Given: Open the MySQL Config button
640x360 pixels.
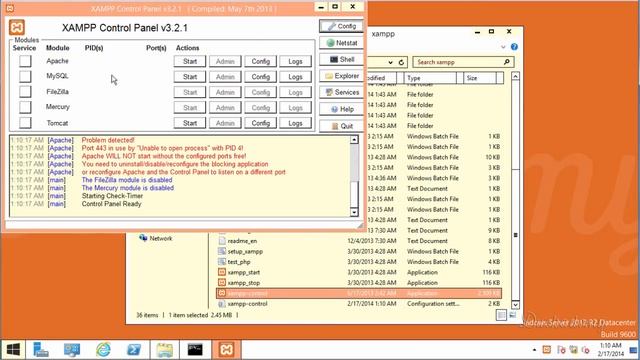Looking at the screenshot, I should tap(260, 77).
